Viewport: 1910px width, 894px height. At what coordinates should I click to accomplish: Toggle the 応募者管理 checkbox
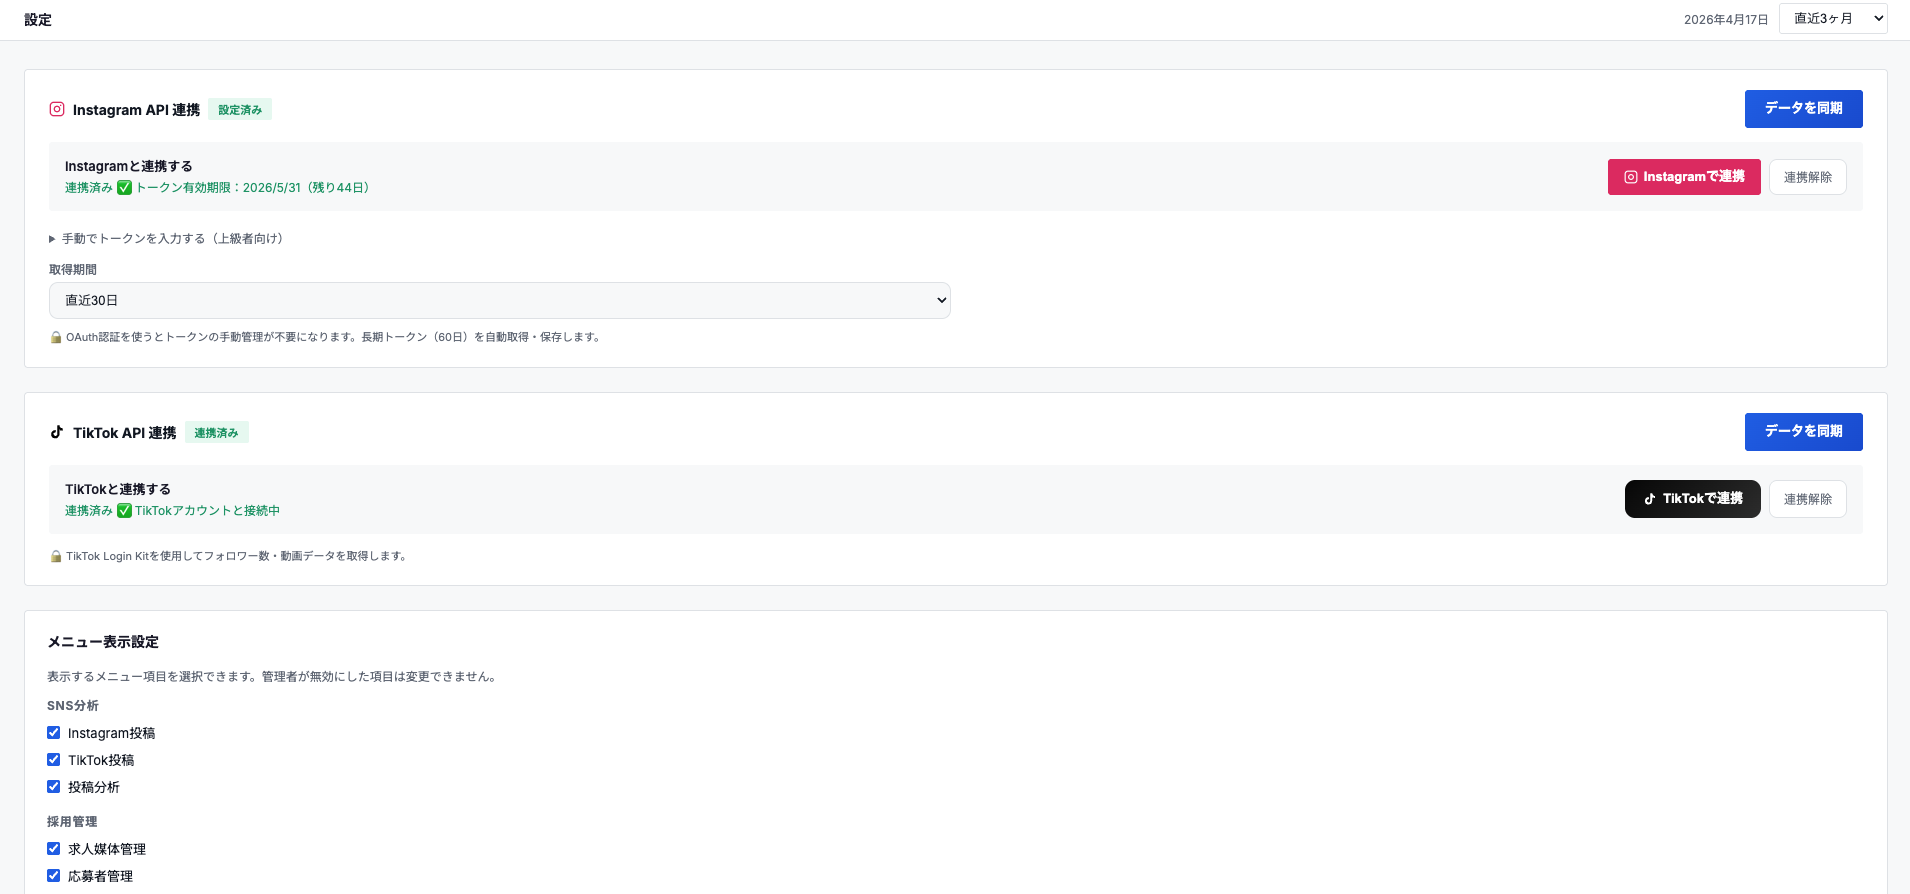pos(54,876)
